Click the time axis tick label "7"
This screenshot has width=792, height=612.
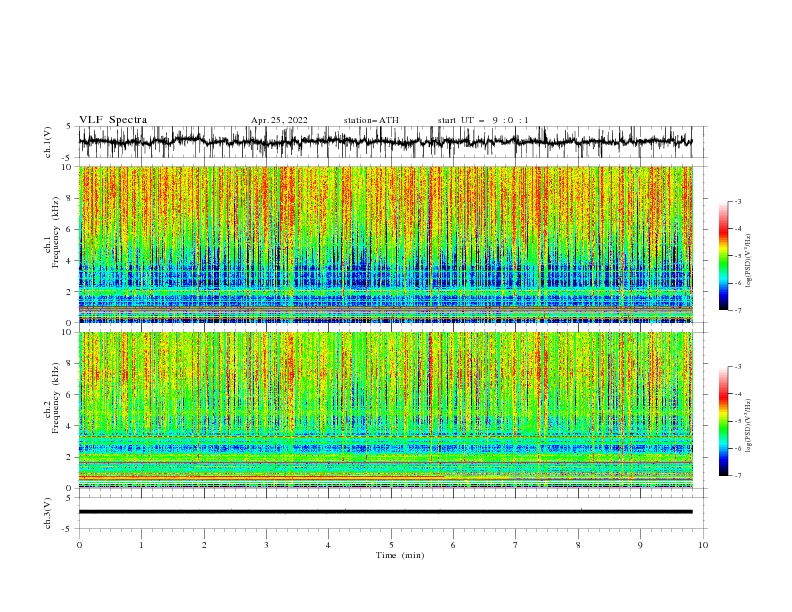(x=516, y=545)
